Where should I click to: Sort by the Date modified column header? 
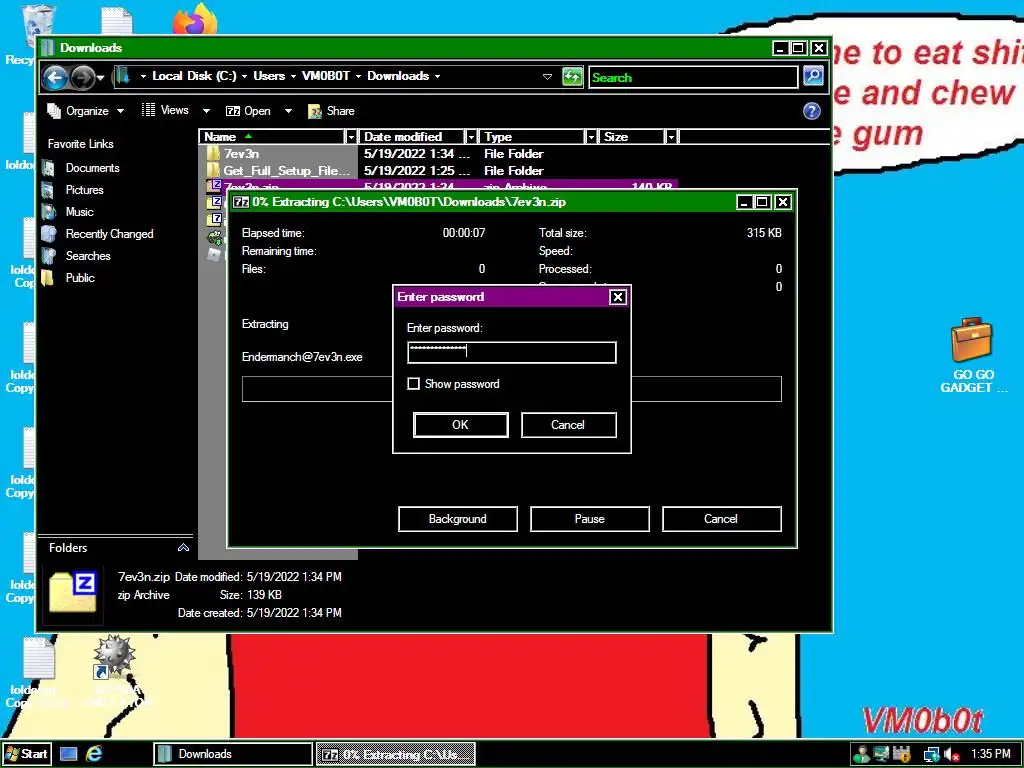411,136
